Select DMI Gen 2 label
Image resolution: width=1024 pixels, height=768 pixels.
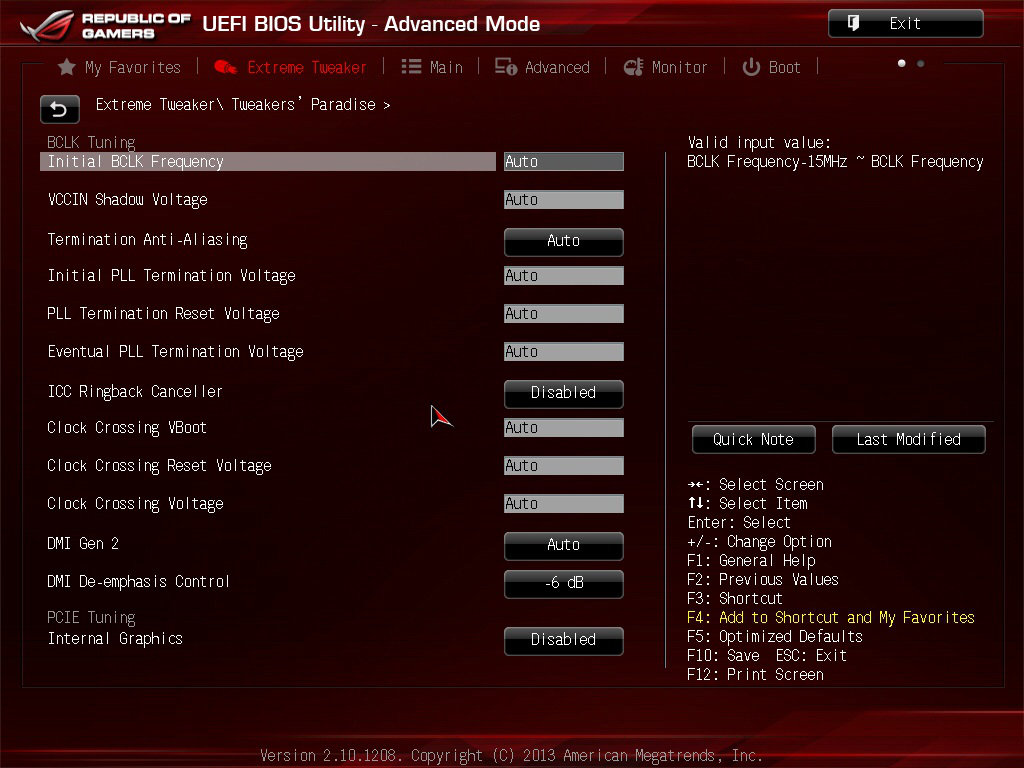(x=83, y=543)
